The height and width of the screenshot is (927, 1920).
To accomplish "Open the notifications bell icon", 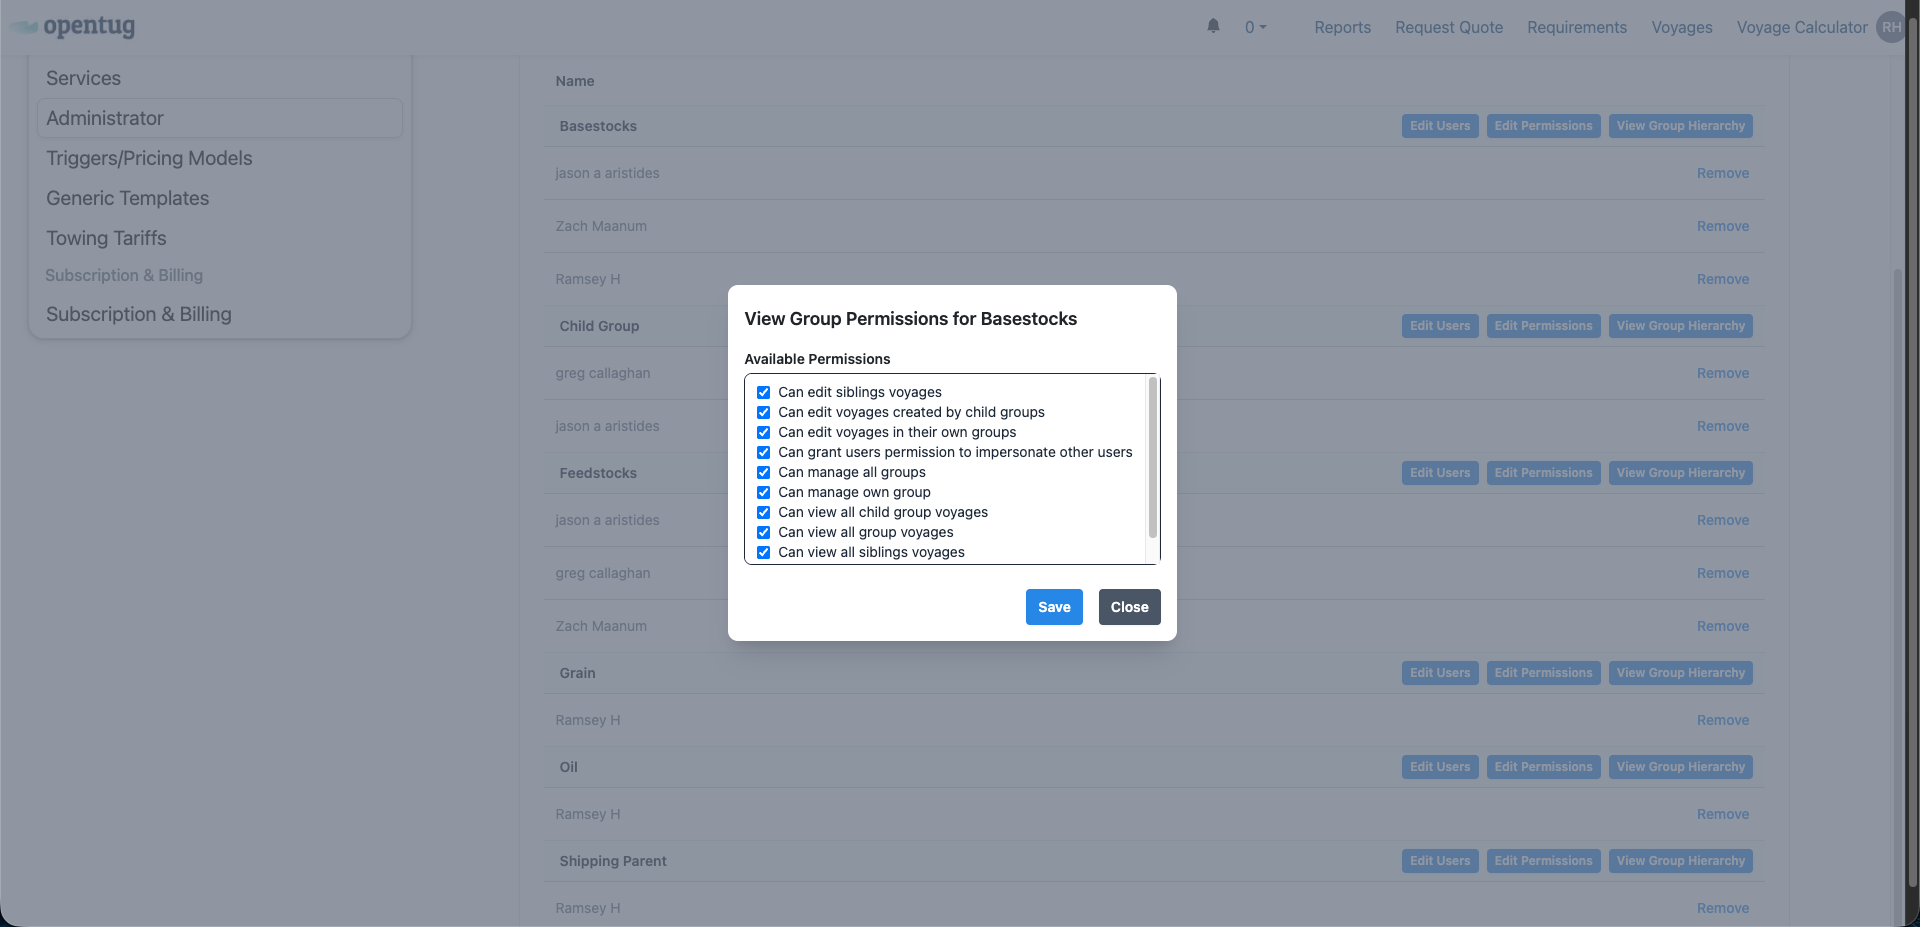I will (x=1212, y=26).
